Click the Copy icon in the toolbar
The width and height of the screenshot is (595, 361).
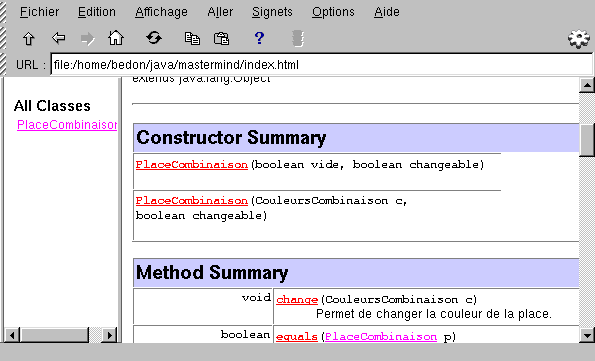pyautogui.click(x=192, y=38)
